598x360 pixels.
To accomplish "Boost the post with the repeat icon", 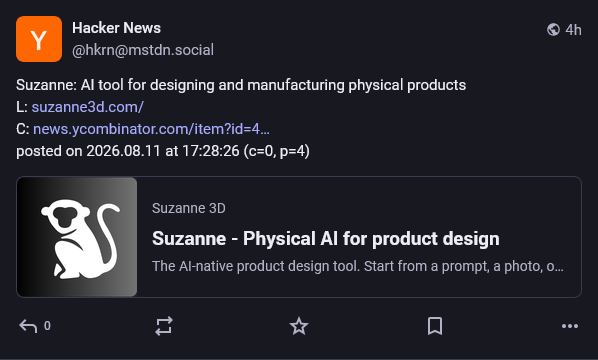I will coord(164,326).
